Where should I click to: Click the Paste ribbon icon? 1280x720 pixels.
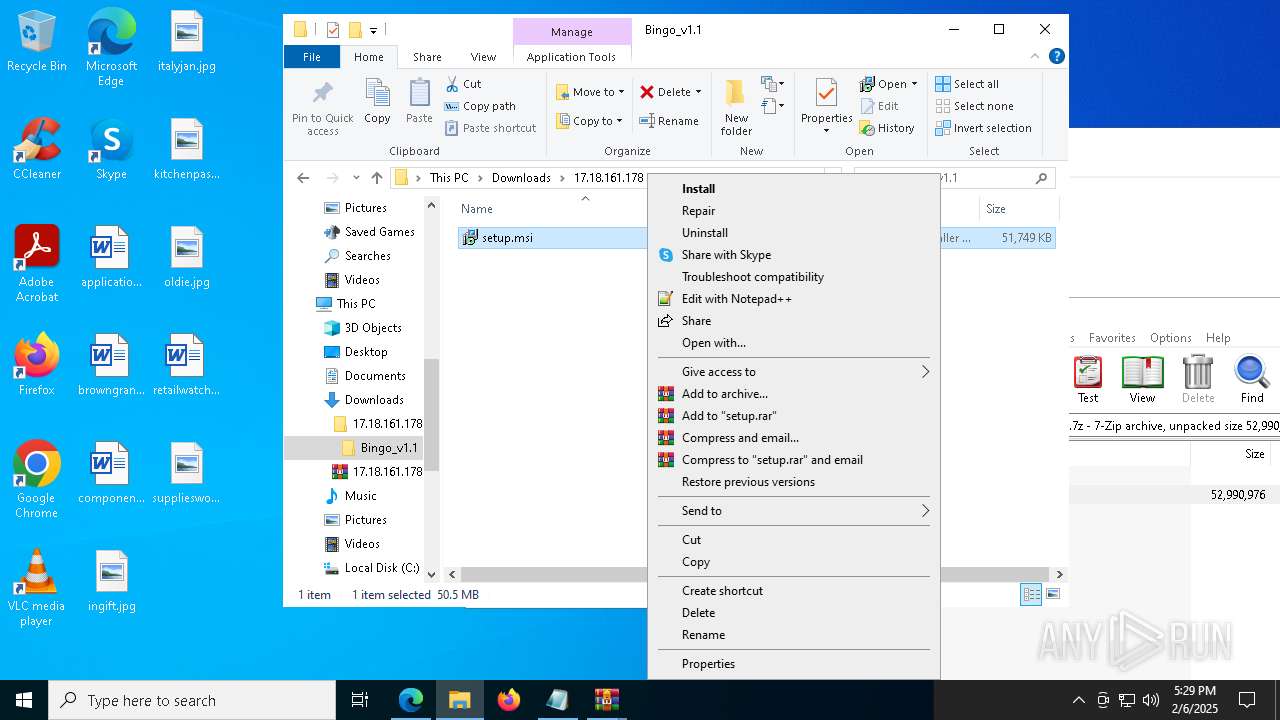click(x=419, y=94)
